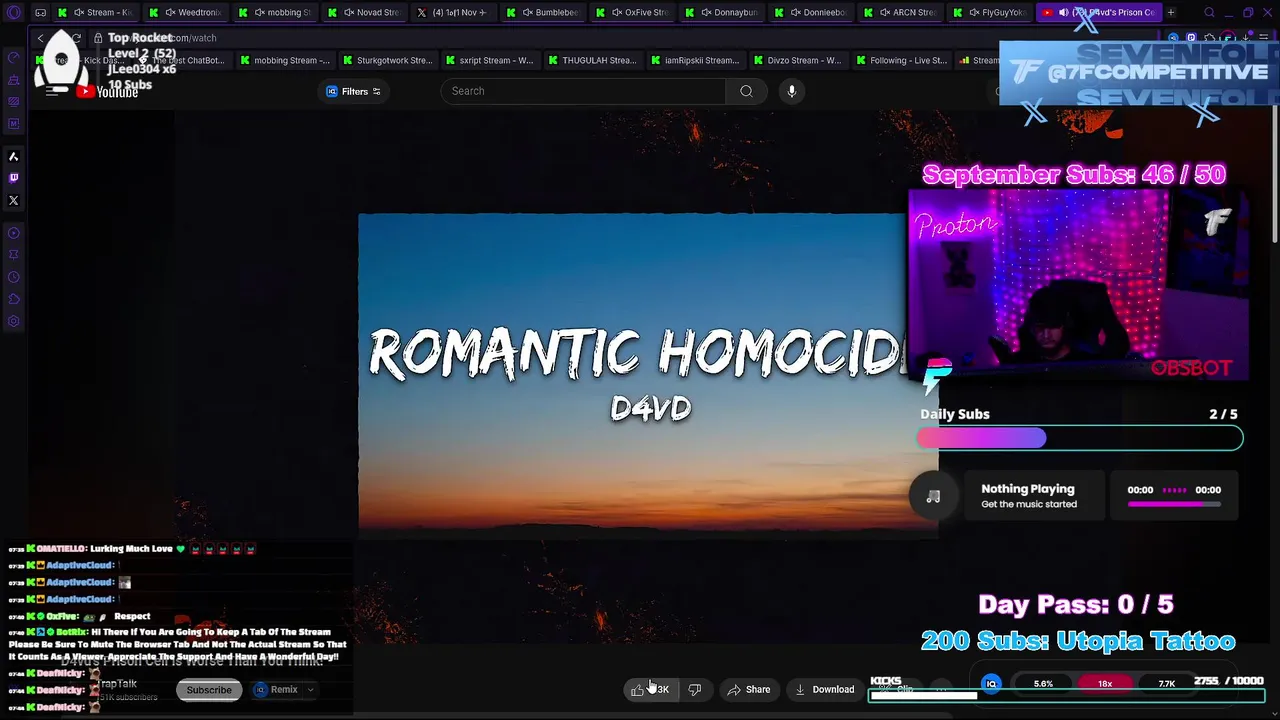The height and width of the screenshot is (720, 1280).
Task: Open Following - Live Streams bookmark
Action: coord(901,60)
